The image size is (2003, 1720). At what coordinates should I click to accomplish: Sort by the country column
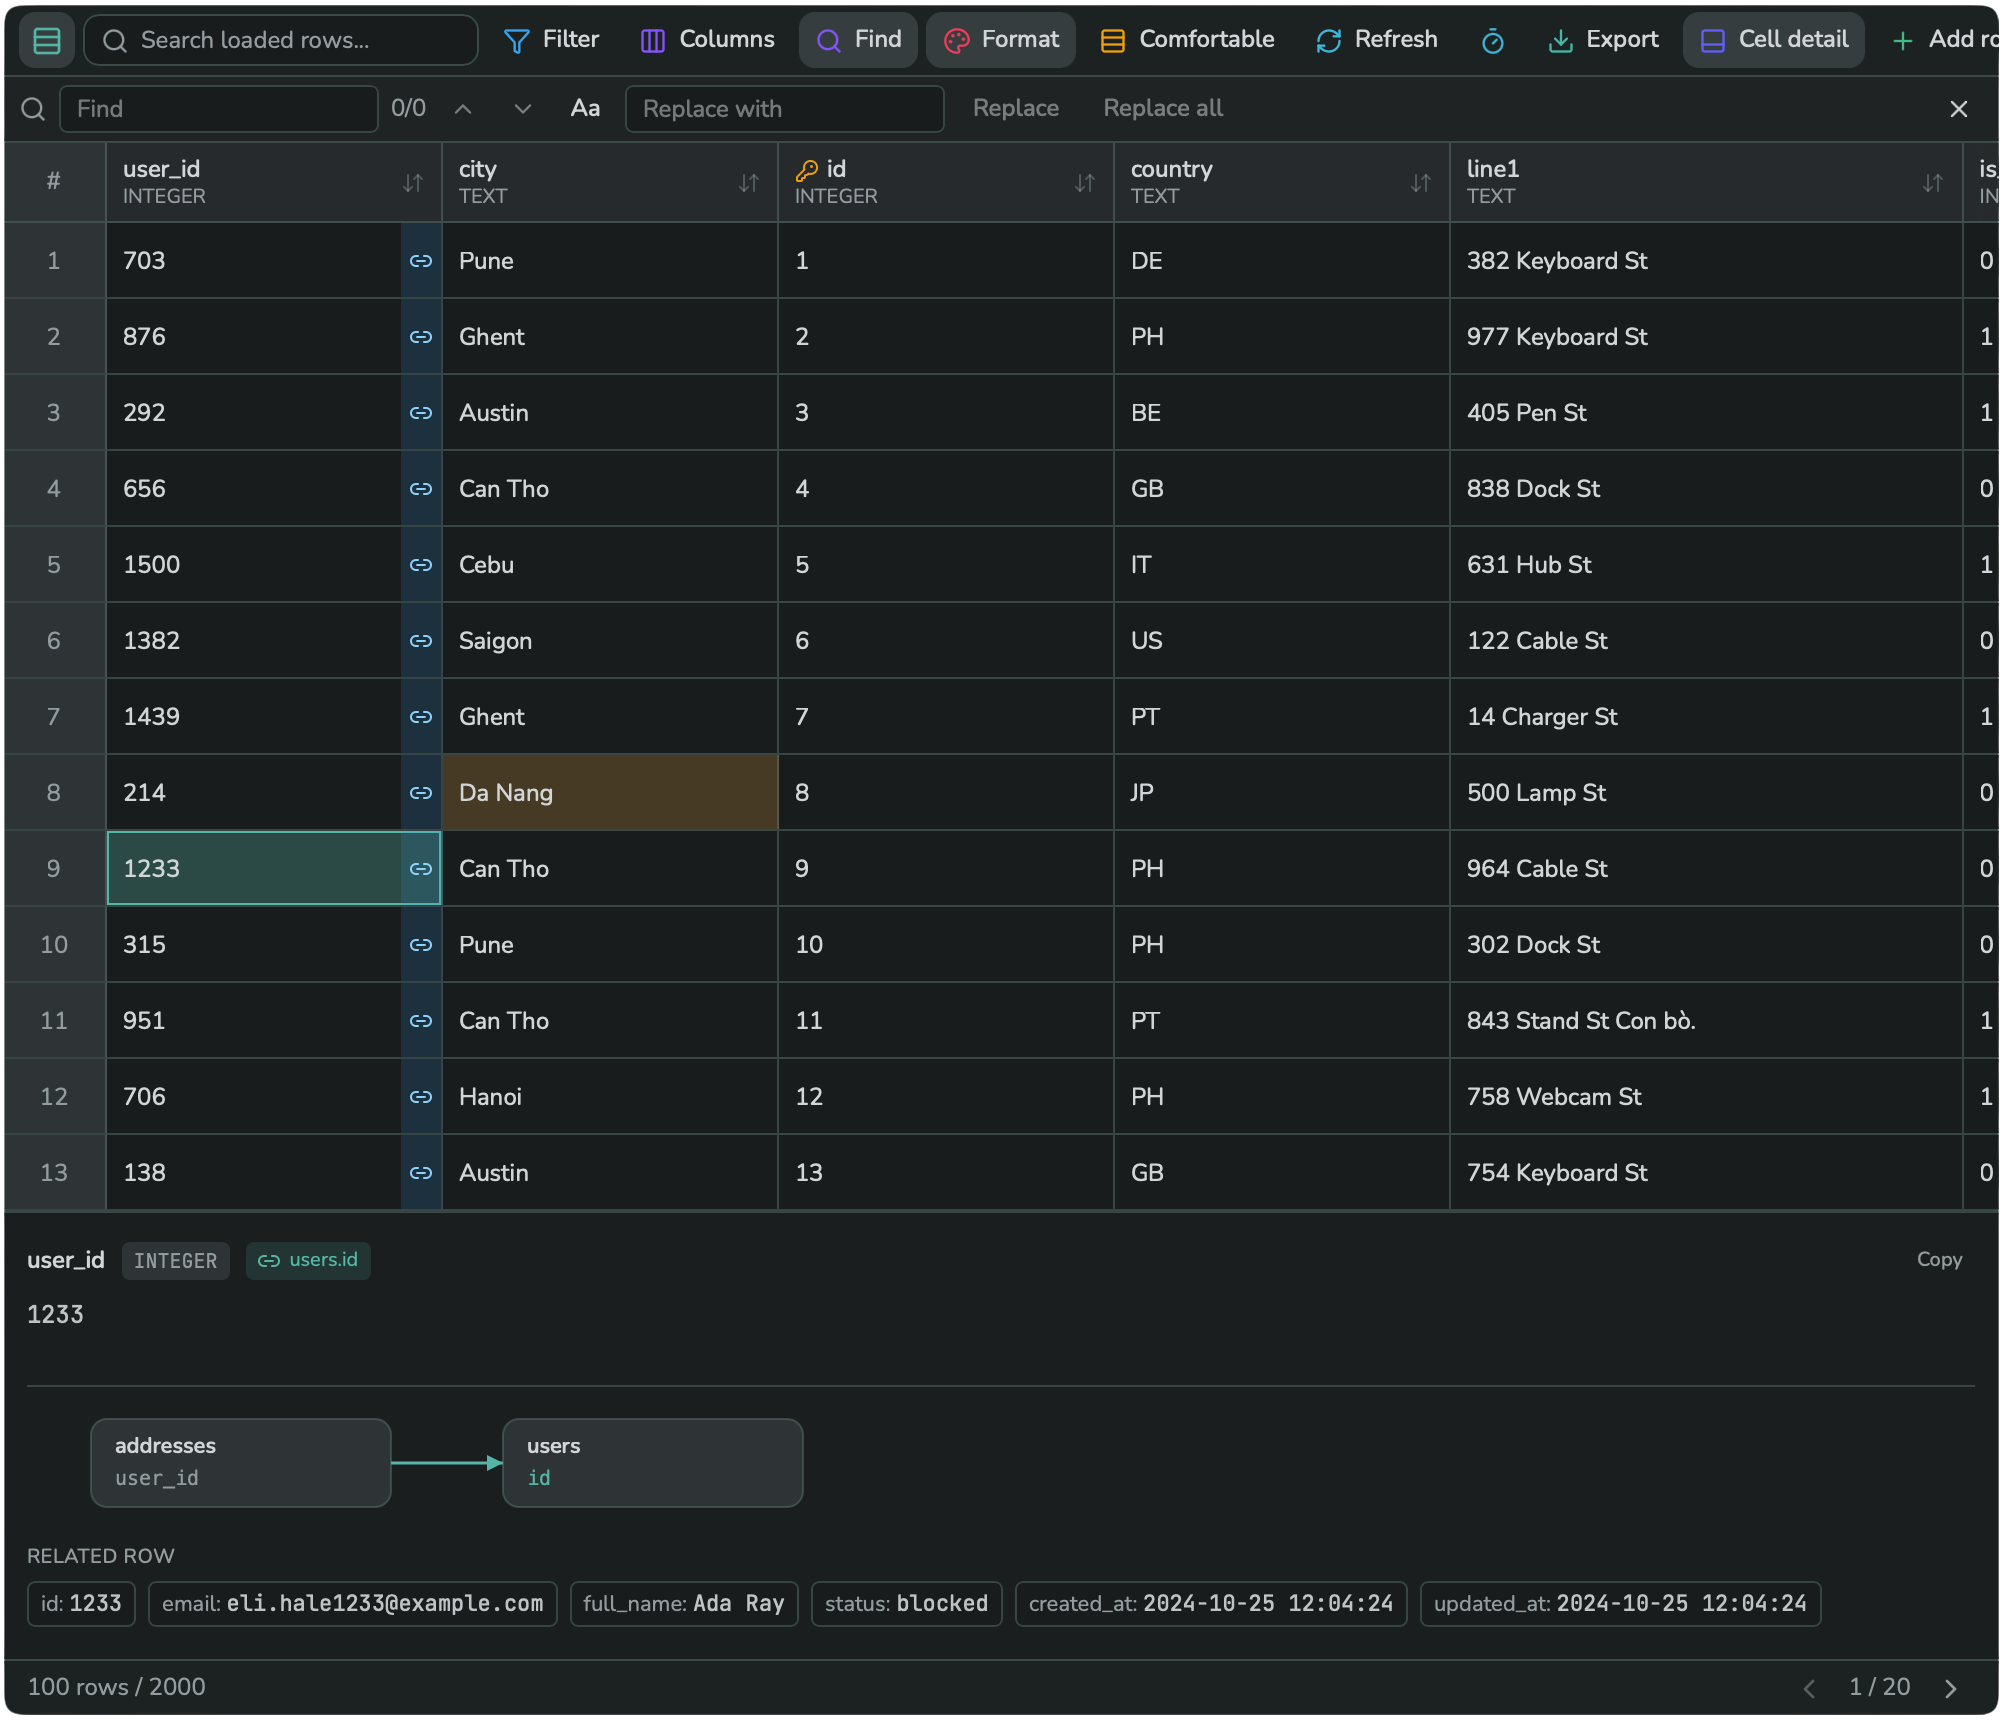1421,183
